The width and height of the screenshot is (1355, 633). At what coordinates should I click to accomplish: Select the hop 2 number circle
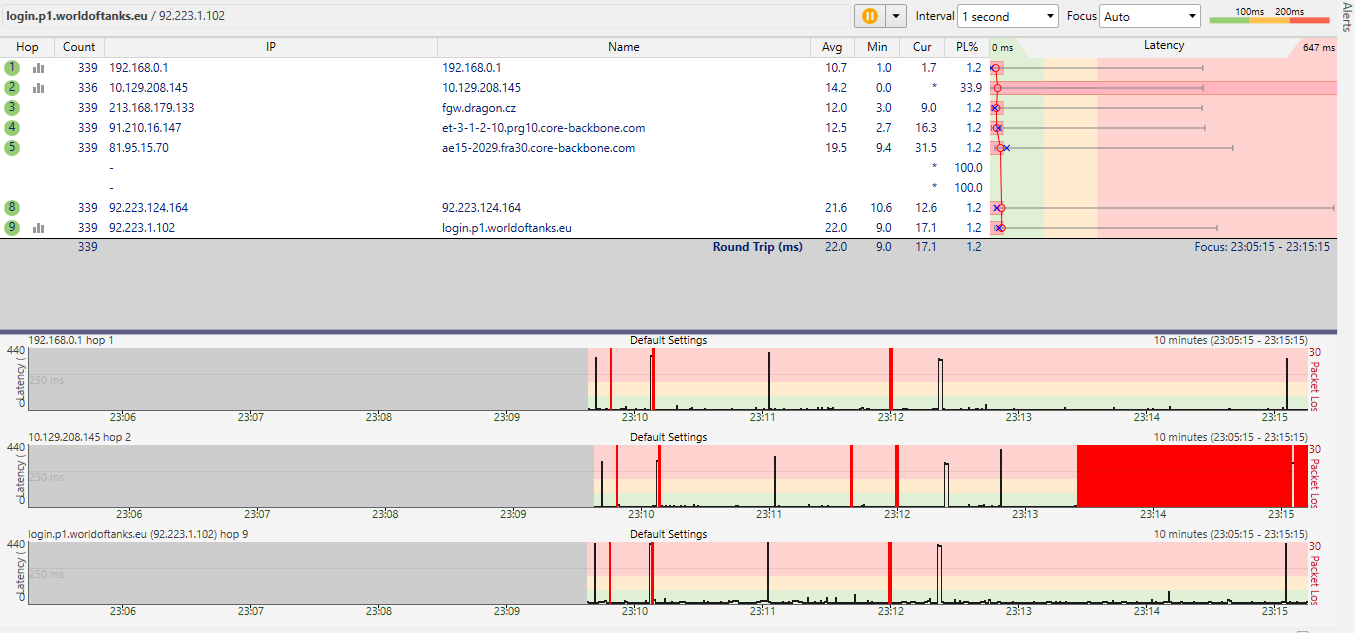pyautogui.click(x=12, y=88)
